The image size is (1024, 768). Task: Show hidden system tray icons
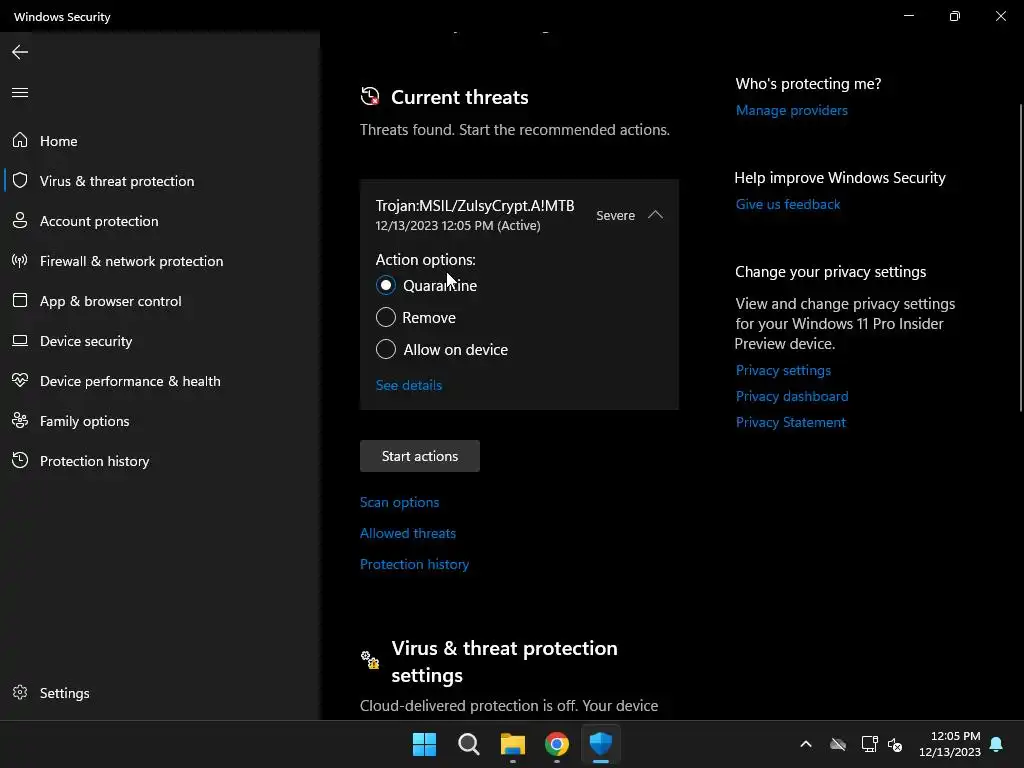806,744
